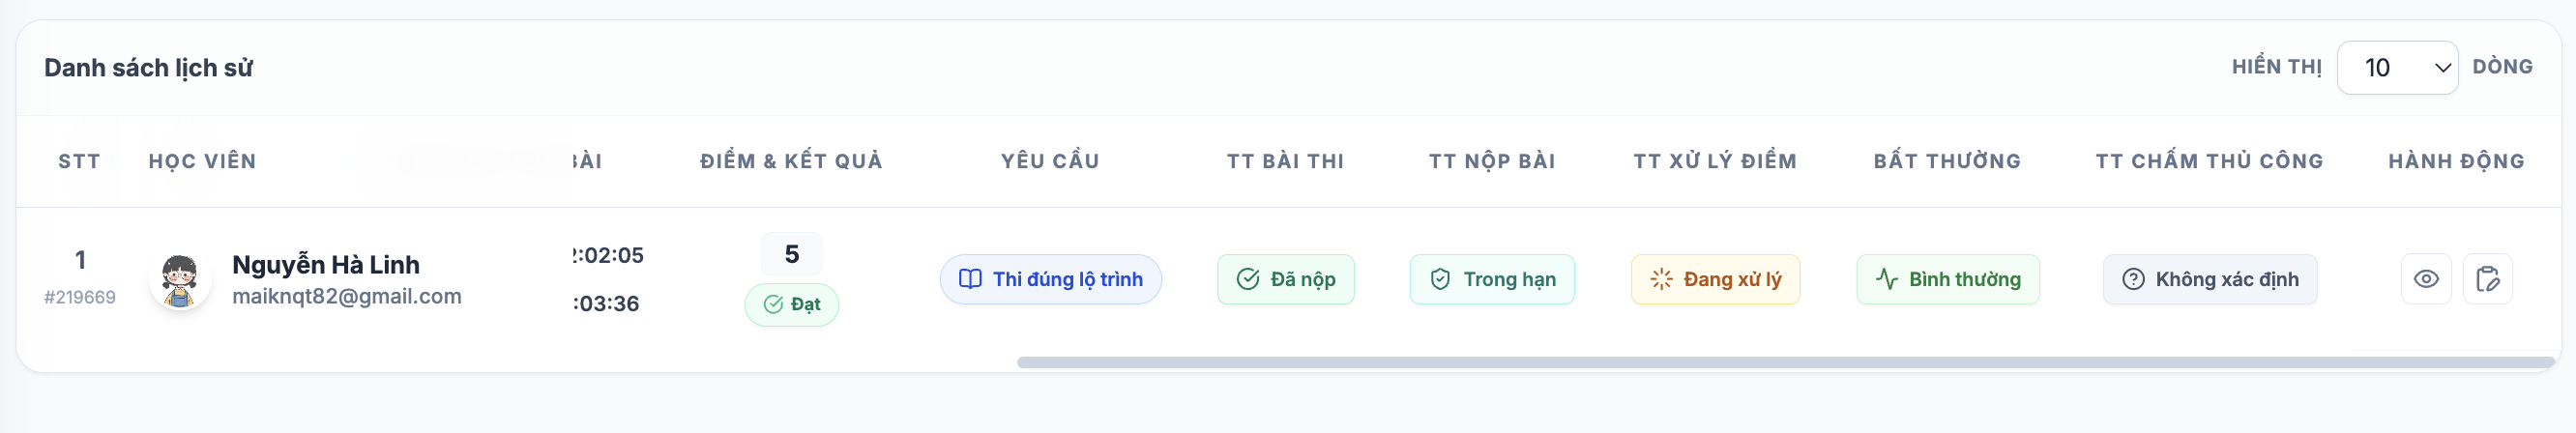
Task: Click the checkmark icon in Đã nộp badge
Action: tap(1247, 279)
